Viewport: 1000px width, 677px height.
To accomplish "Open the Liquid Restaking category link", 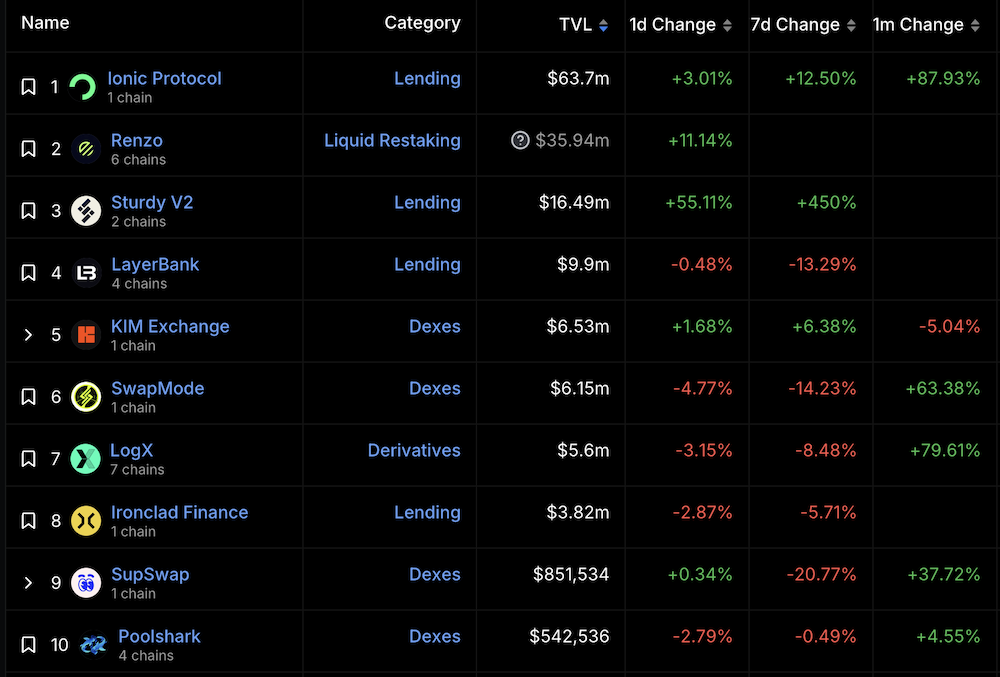I will (x=392, y=141).
